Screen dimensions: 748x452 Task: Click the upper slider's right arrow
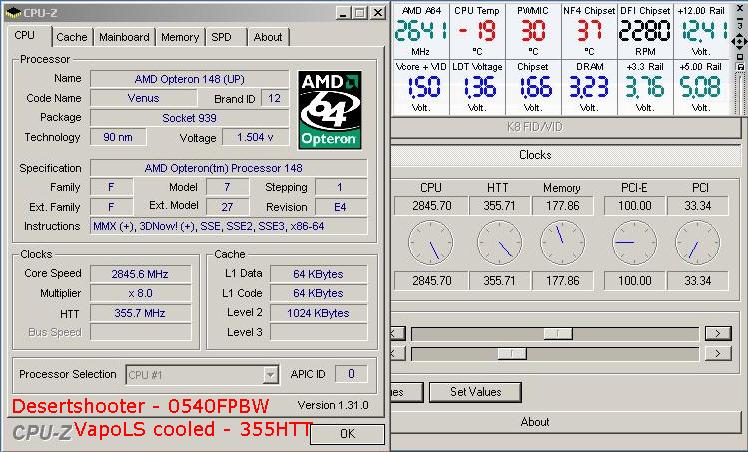tap(718, 333)
